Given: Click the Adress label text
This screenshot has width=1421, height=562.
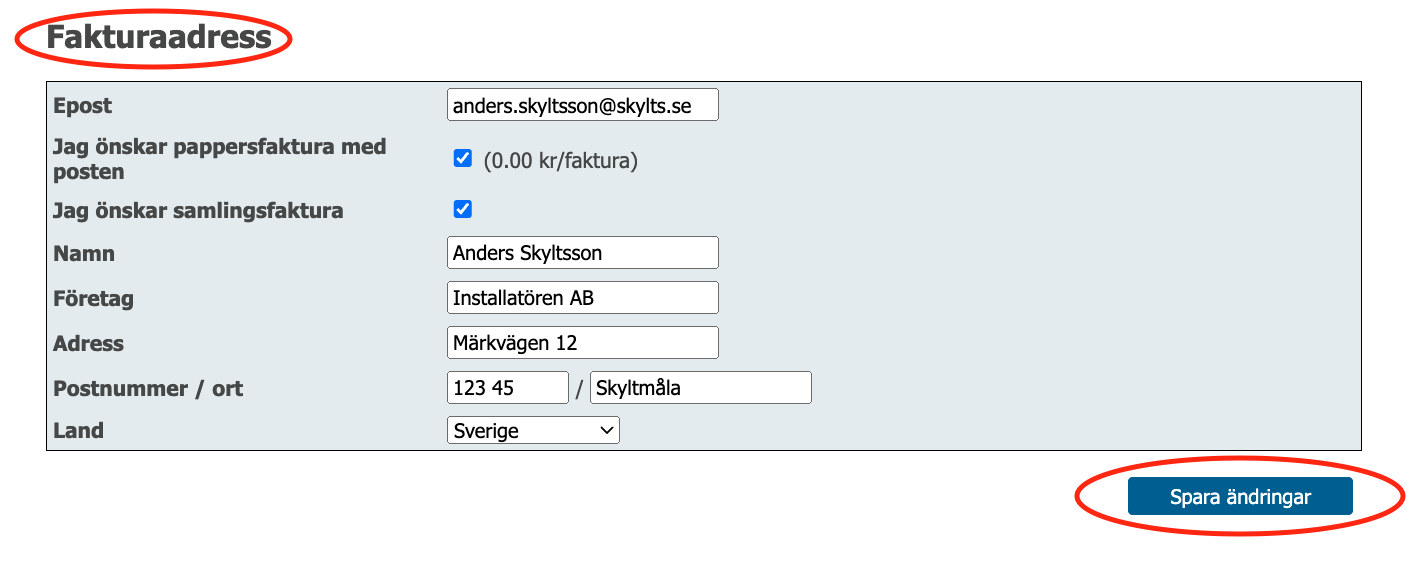Looking at the screenshot, I should (x=88, y=344).
